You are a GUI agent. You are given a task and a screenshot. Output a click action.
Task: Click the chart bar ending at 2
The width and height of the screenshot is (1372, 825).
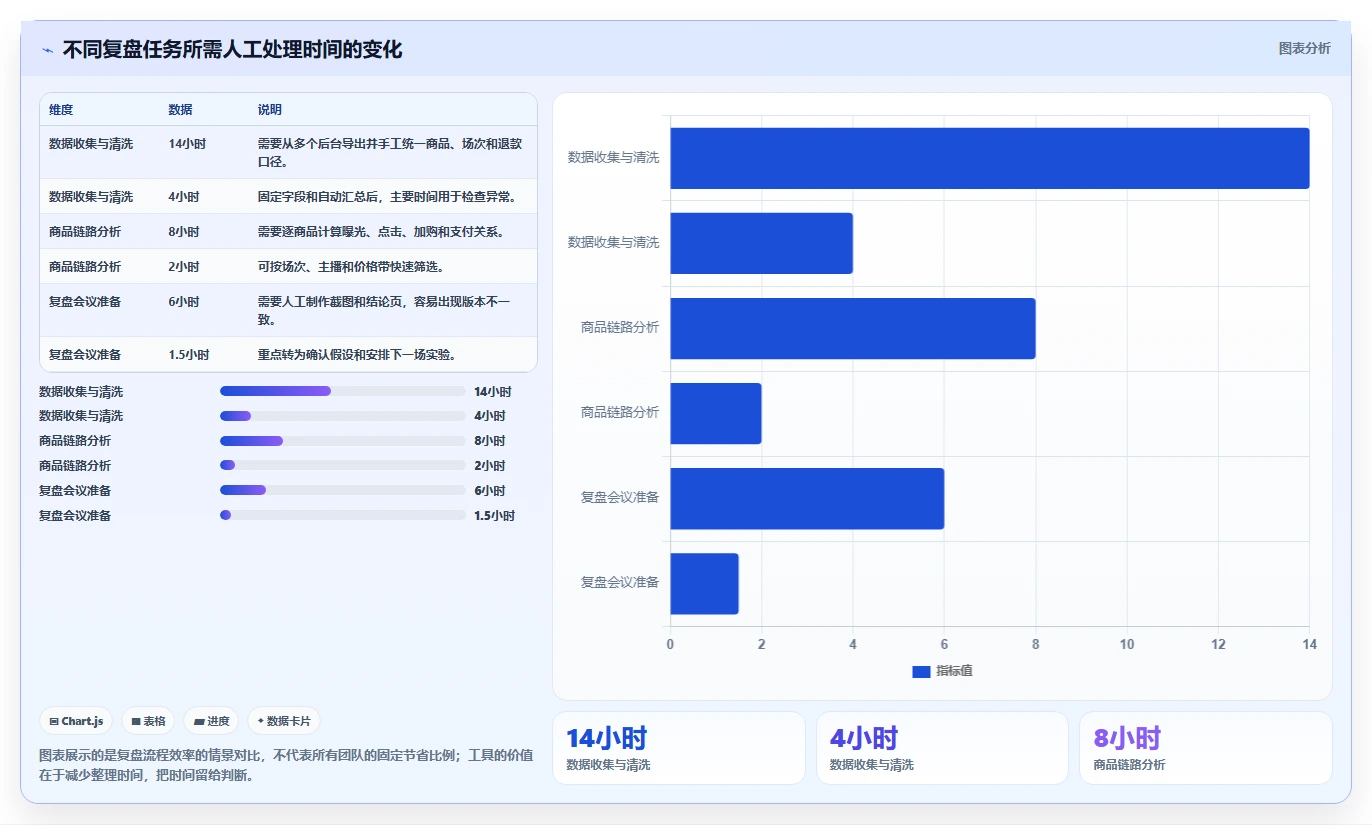(x=716, y=413)
